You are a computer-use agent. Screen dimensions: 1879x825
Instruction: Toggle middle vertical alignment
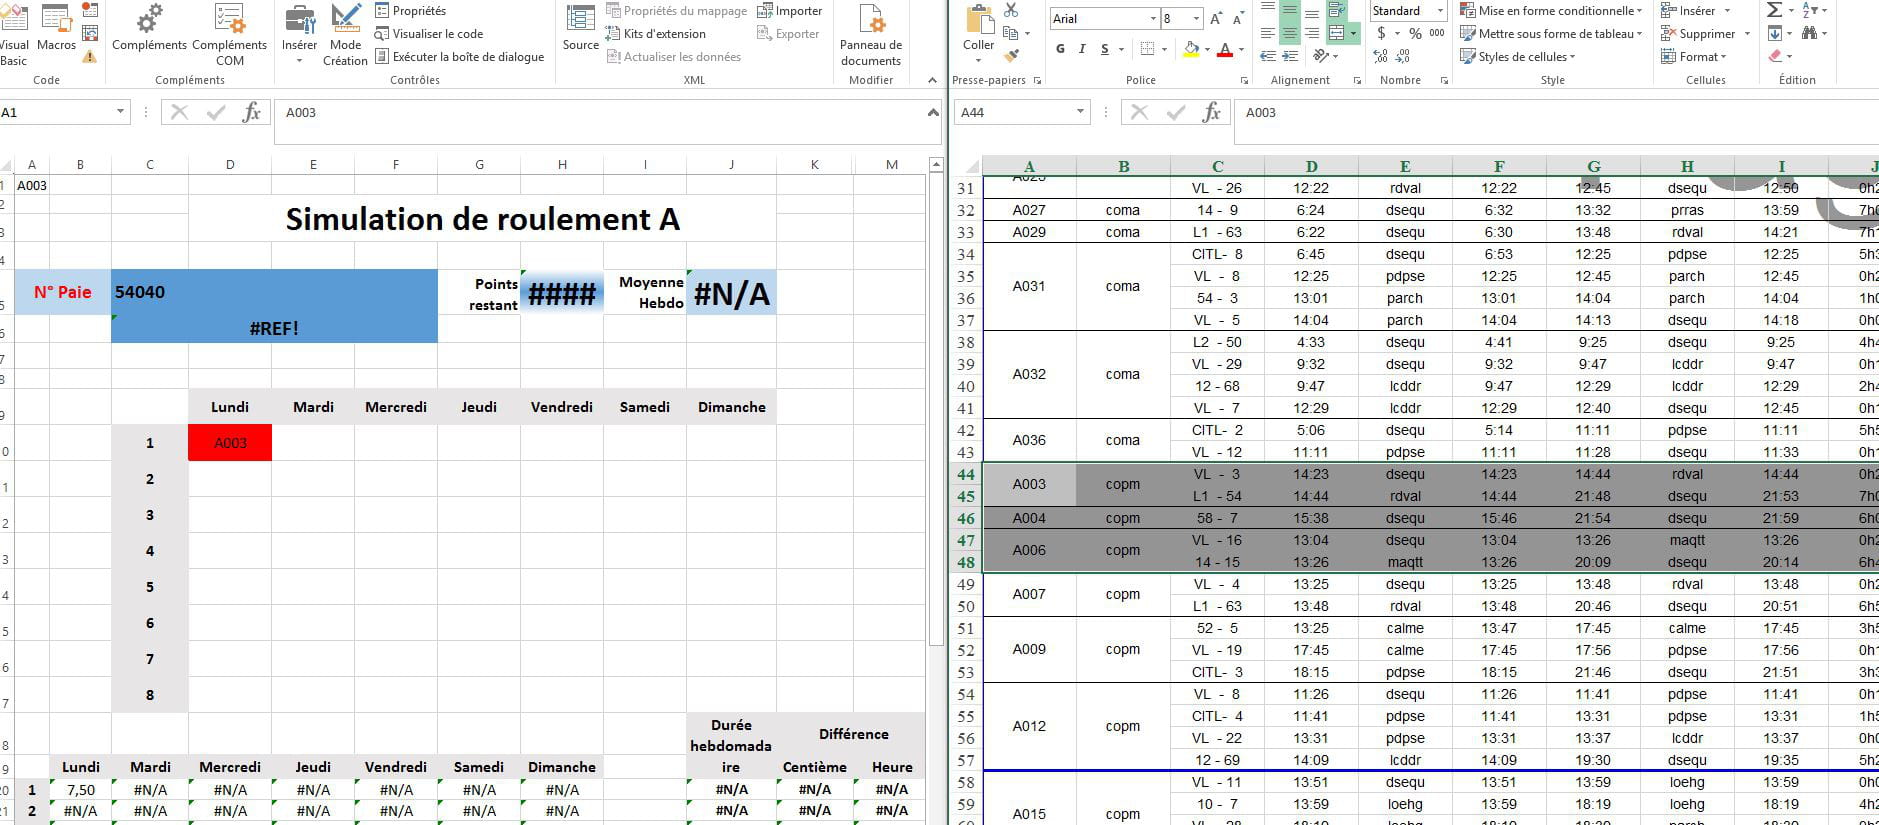[x=1289, y=11]
